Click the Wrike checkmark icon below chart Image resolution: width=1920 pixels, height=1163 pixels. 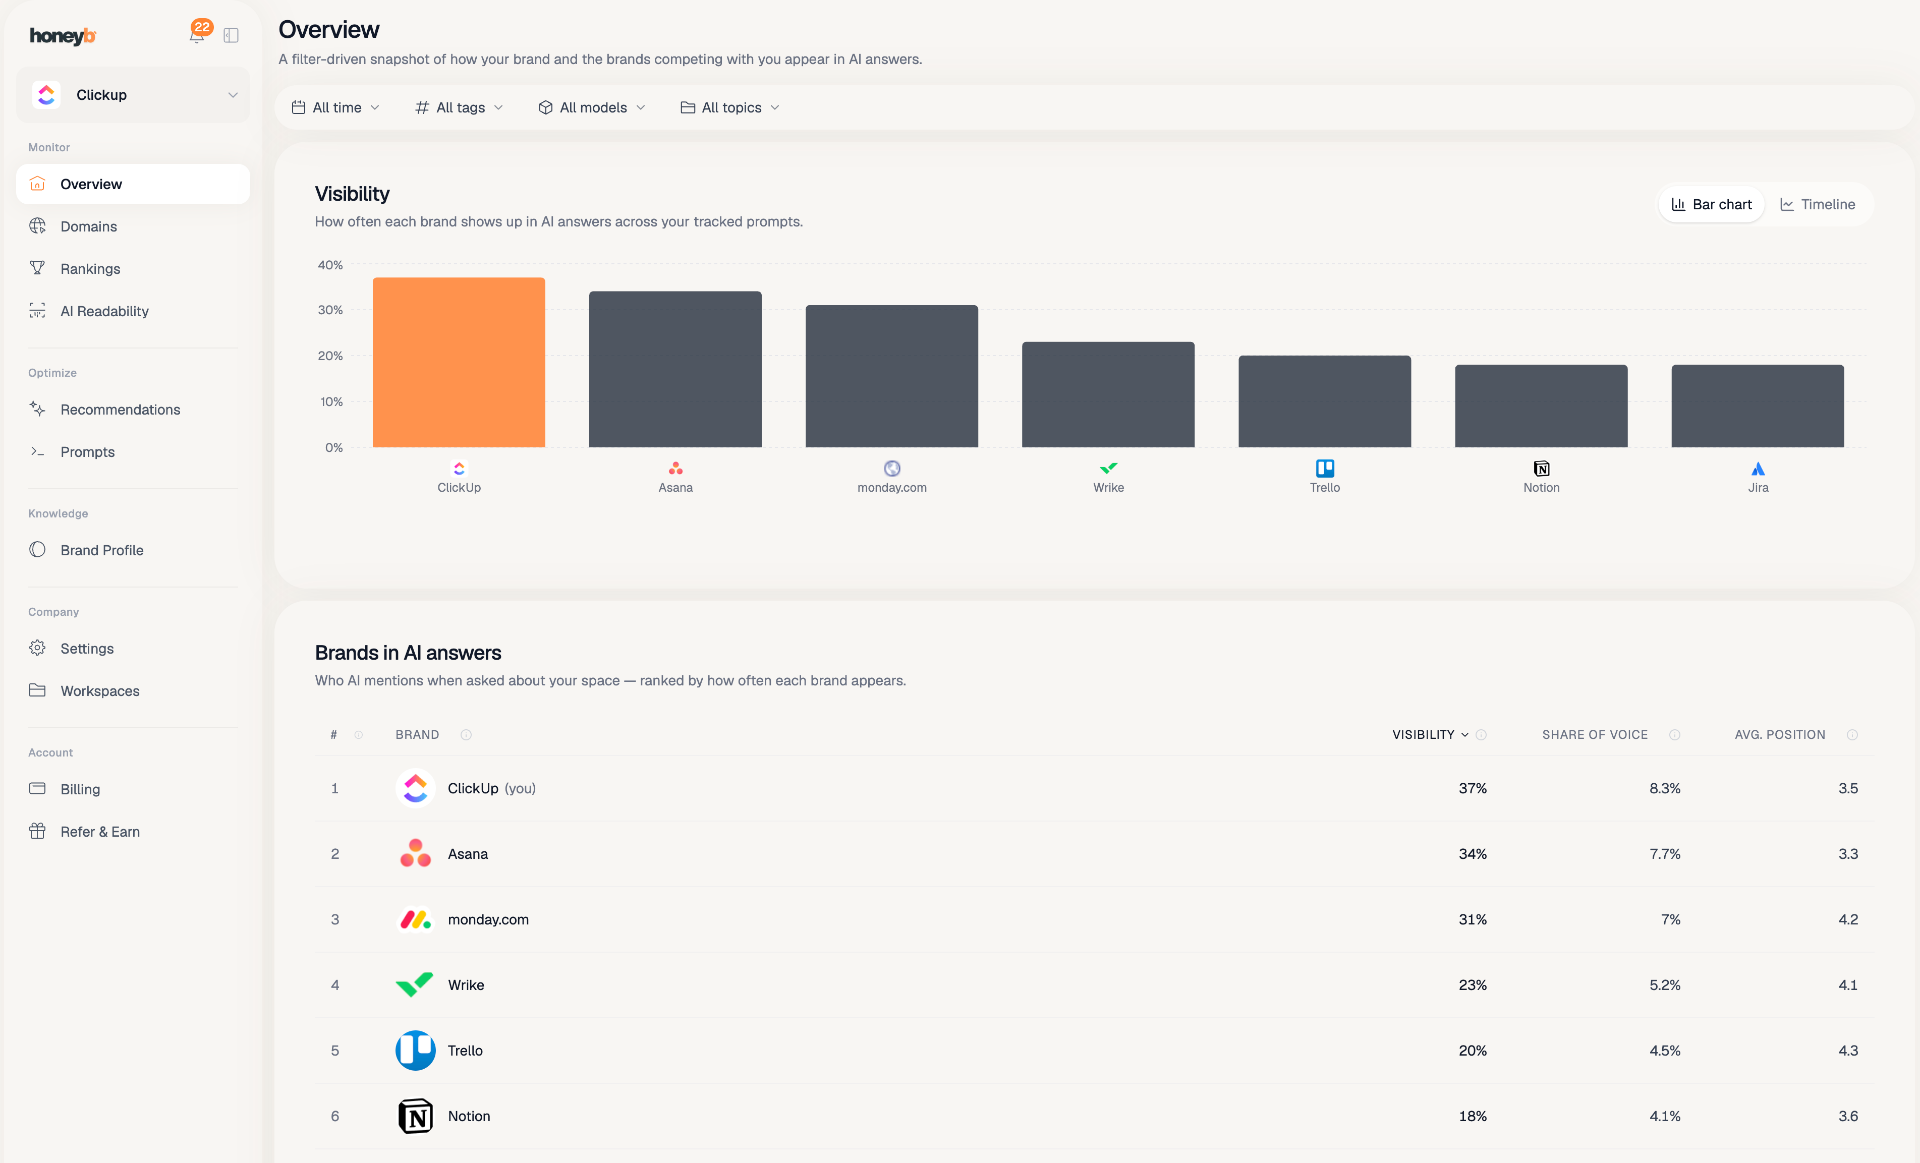pyautogui.click(x=1108, y=468)
